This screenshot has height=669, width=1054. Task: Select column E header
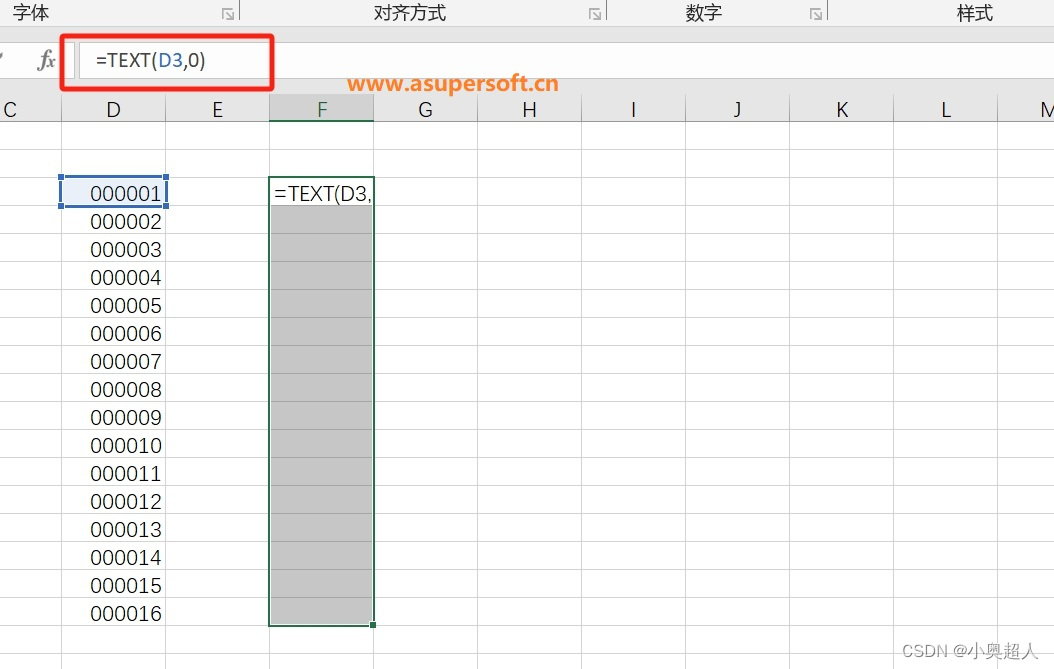217,109
